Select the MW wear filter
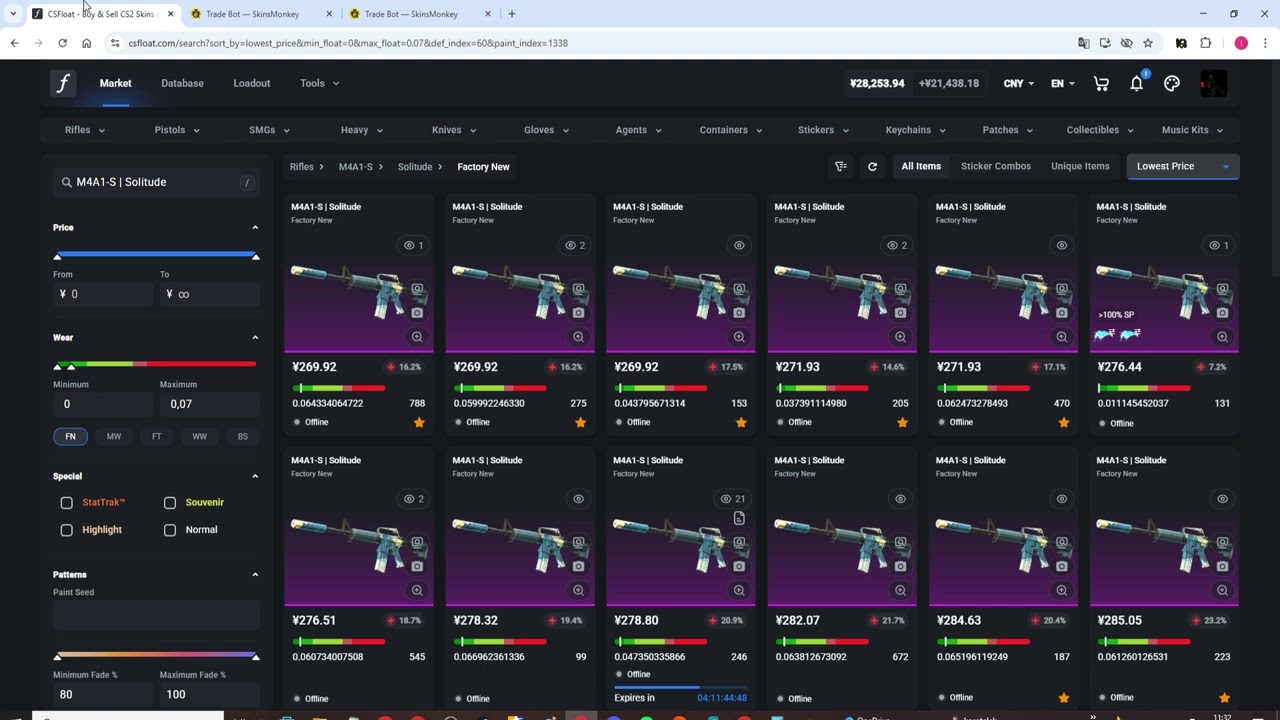Image resolution: width=1280 pixels, height=720 pixels. pyautogui.click(x=114, y=437)
